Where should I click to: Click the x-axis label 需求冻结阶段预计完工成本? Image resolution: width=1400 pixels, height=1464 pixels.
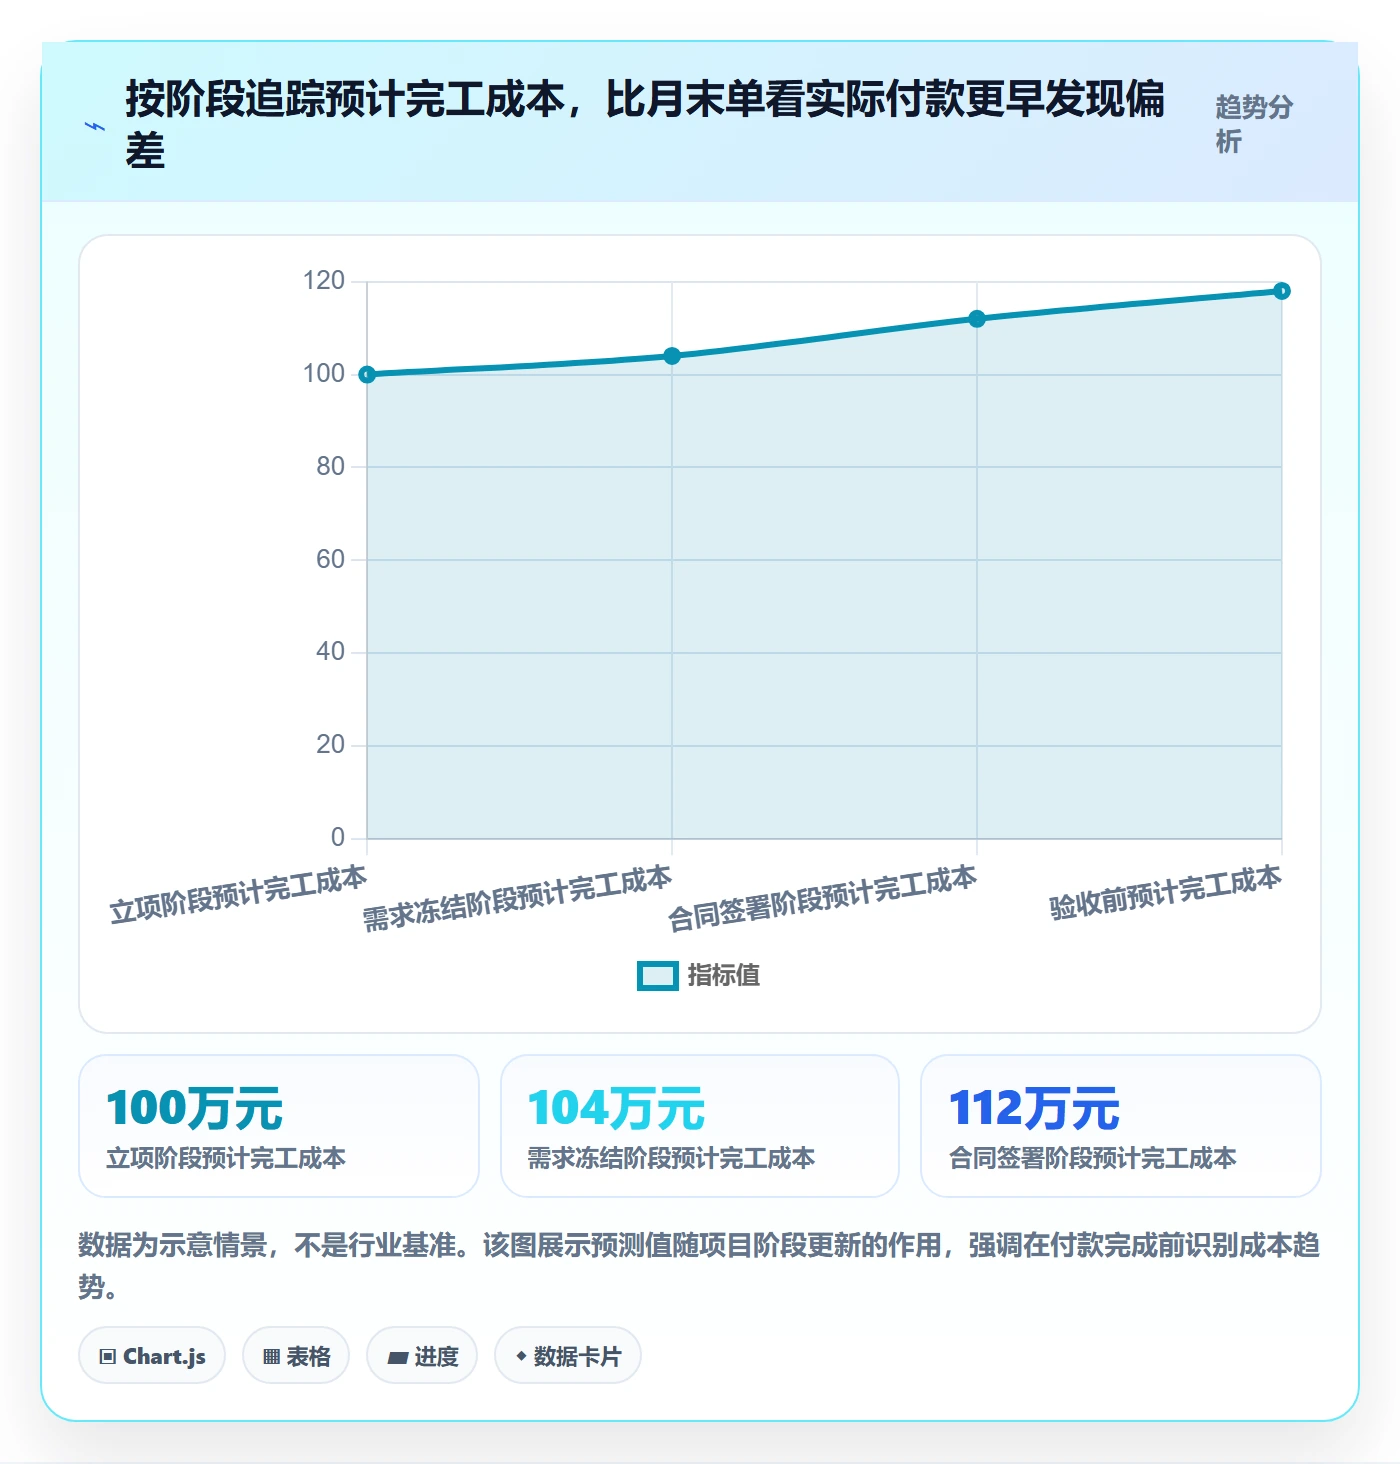(x=517, y=898)
